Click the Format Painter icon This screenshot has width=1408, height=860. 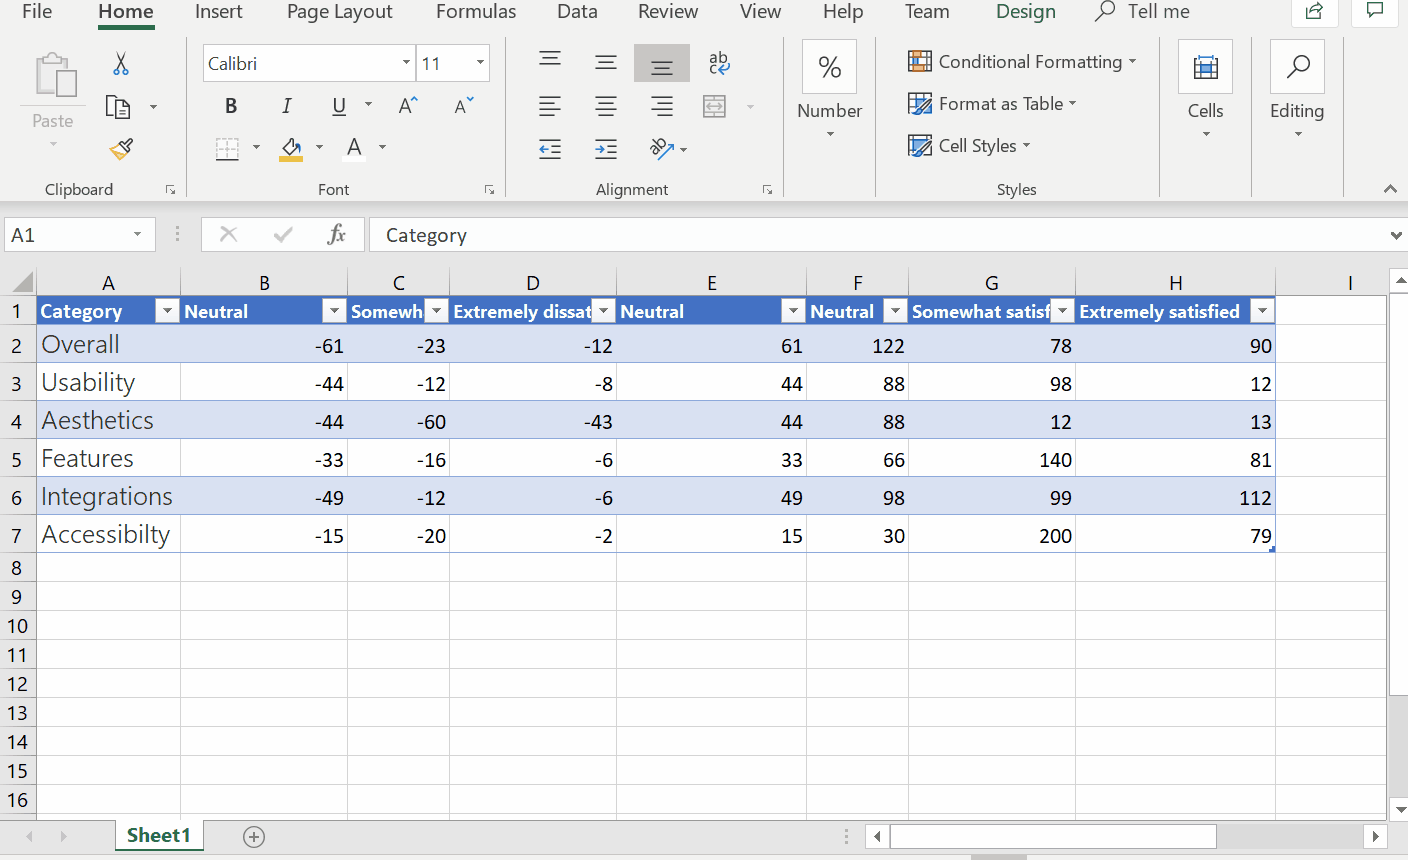point(120,148)
